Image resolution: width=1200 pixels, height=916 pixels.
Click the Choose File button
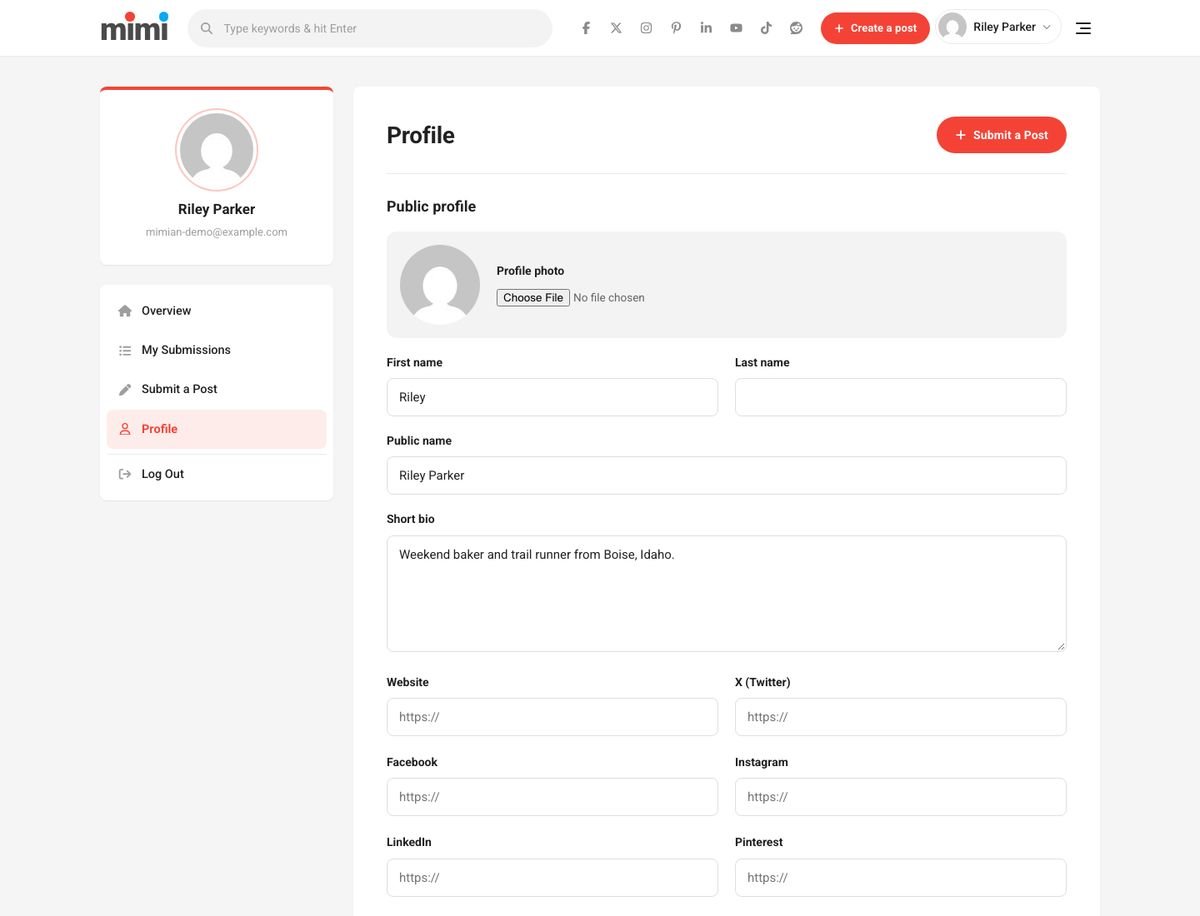pos(533,298)
